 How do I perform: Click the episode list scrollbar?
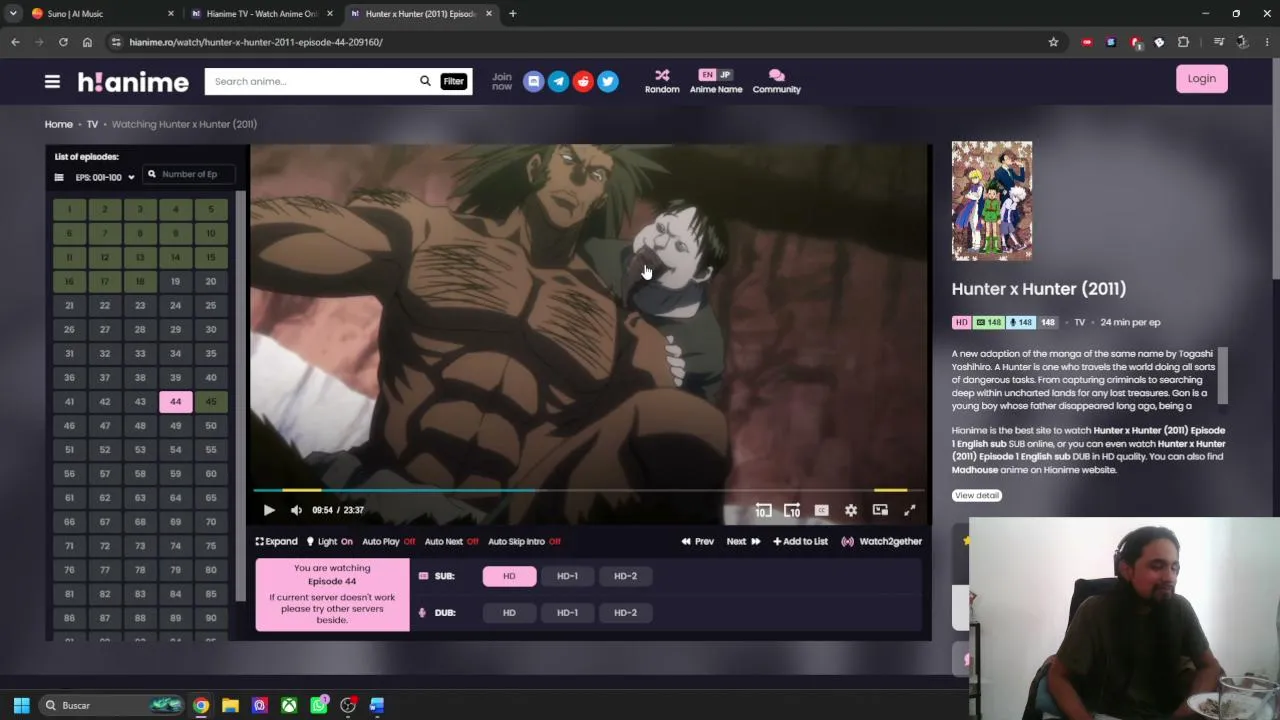240,395
